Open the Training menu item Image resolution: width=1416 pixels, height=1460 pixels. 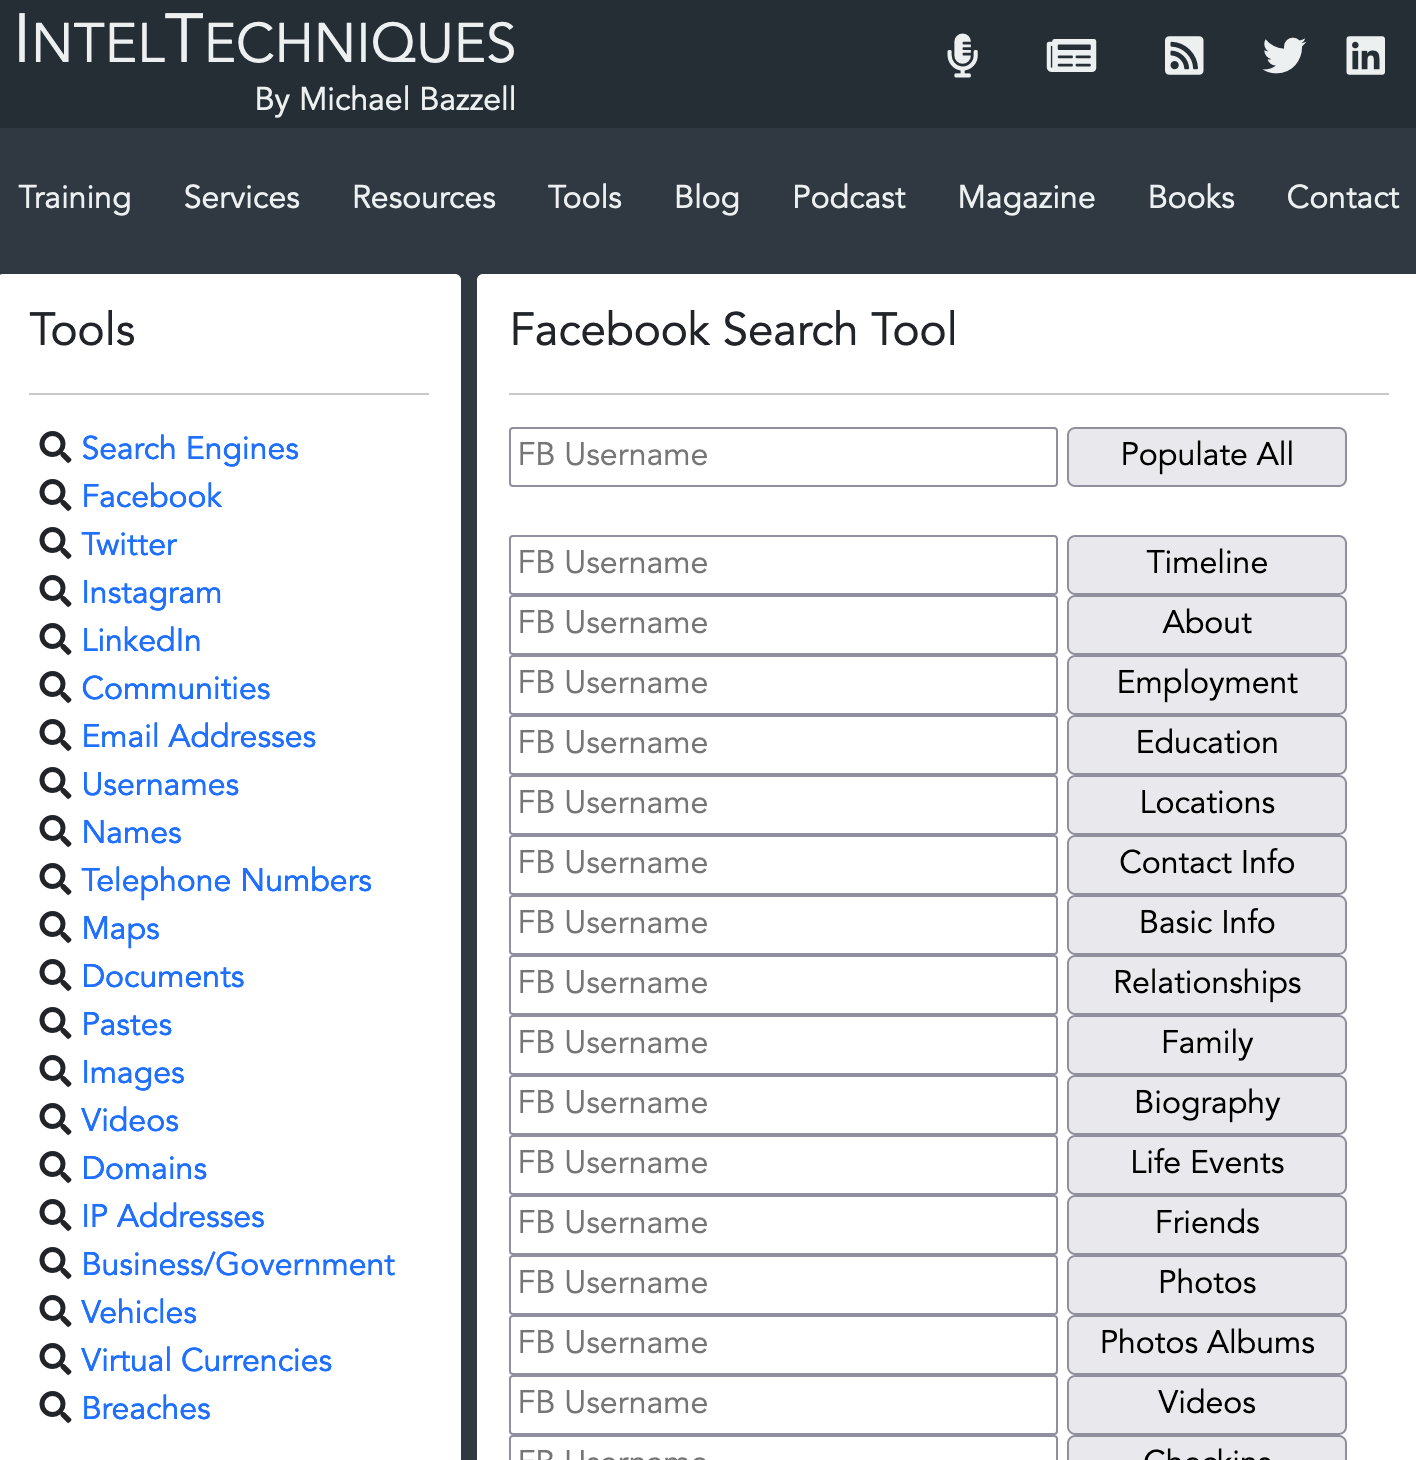(75, 197)
